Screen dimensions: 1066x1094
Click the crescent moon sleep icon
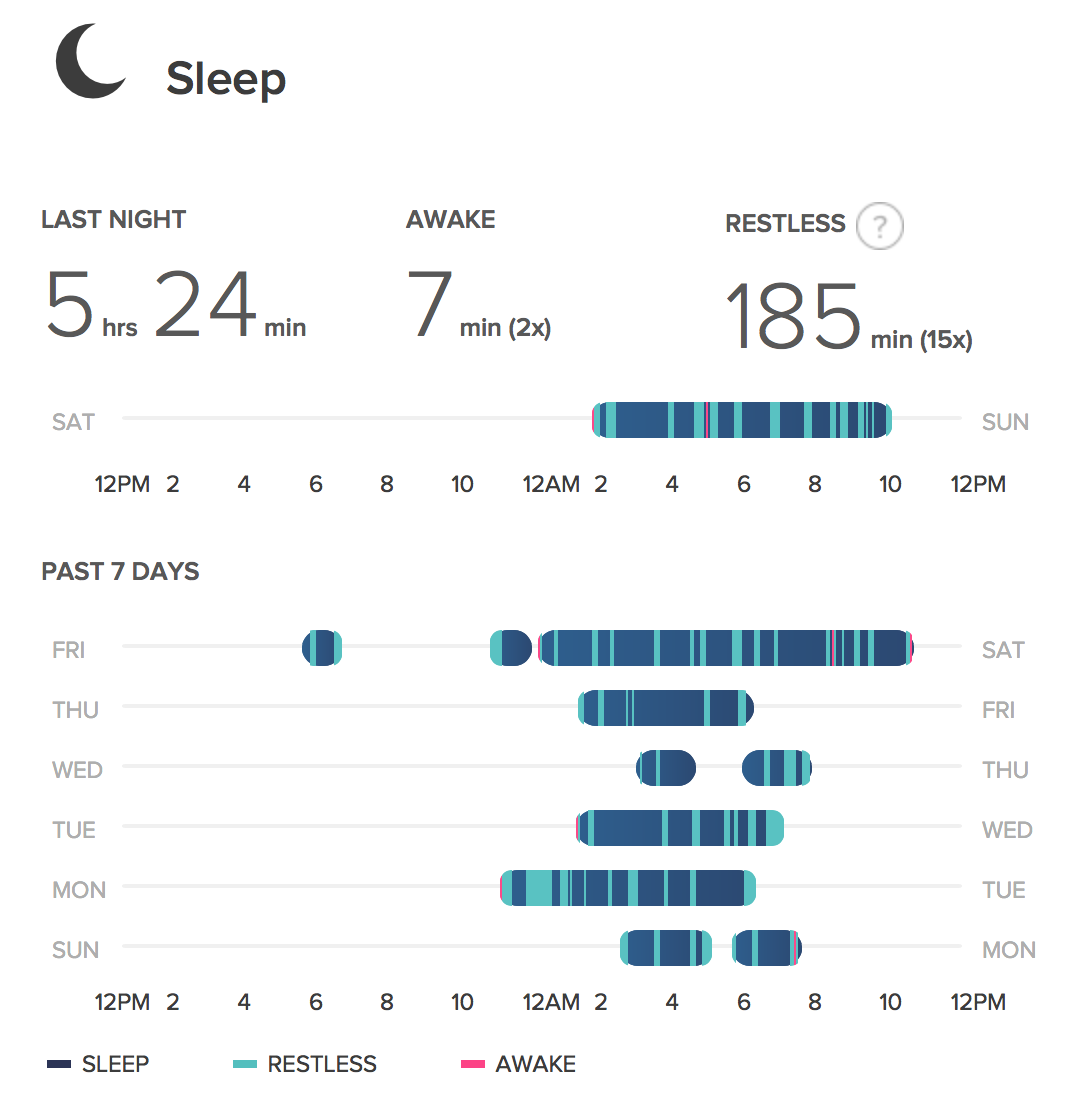[x=90, y=62]
